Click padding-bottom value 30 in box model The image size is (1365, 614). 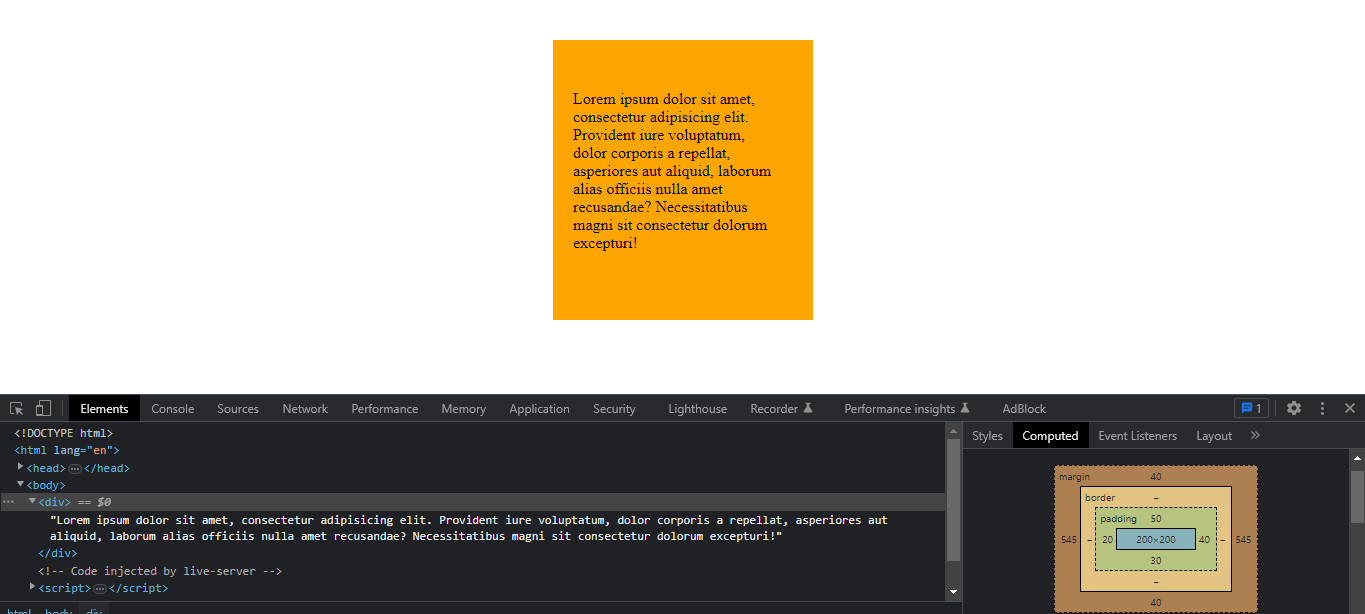[1156, 560]
